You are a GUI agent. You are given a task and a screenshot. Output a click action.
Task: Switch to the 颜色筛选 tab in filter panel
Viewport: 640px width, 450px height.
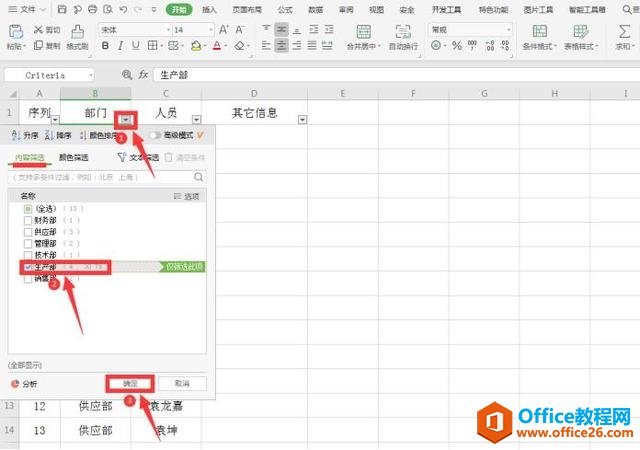[73, 157]
